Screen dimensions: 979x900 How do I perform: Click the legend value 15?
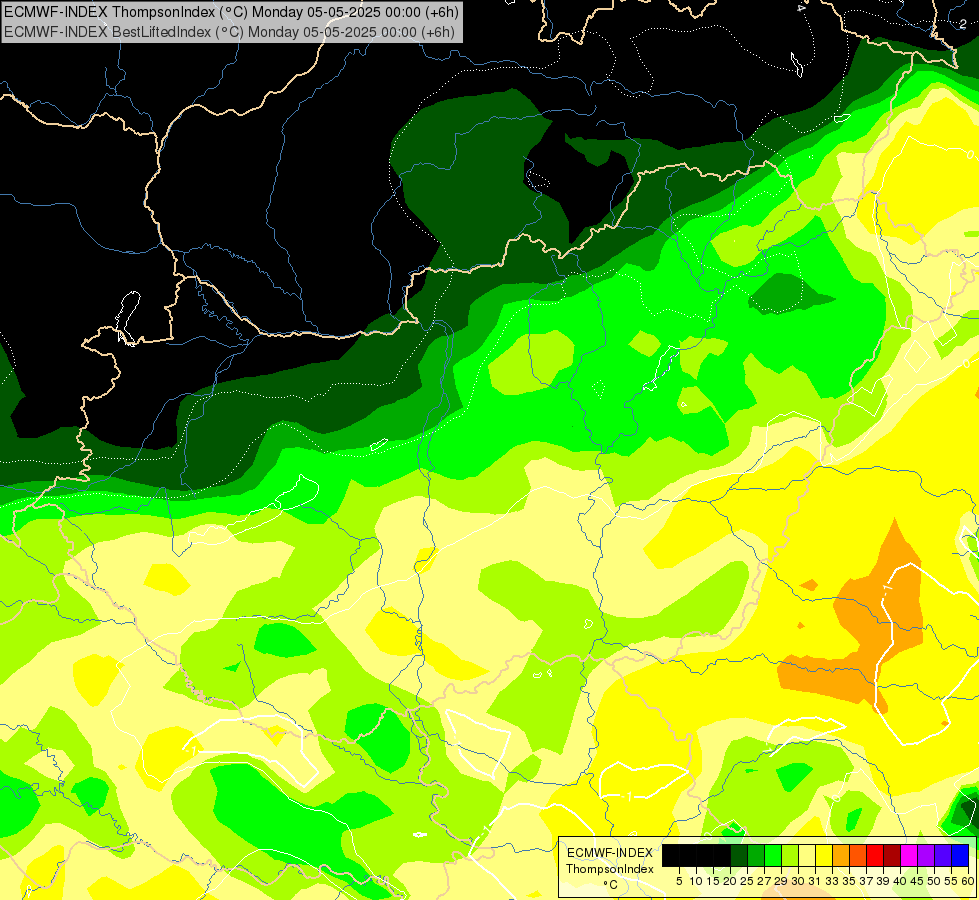click(714, 881)
